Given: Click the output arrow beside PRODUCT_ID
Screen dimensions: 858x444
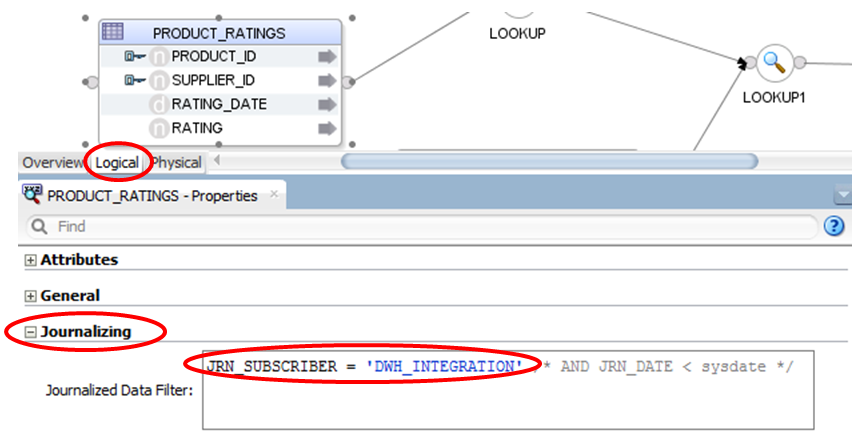Looking at the screenshot, I should click(327, 56).
